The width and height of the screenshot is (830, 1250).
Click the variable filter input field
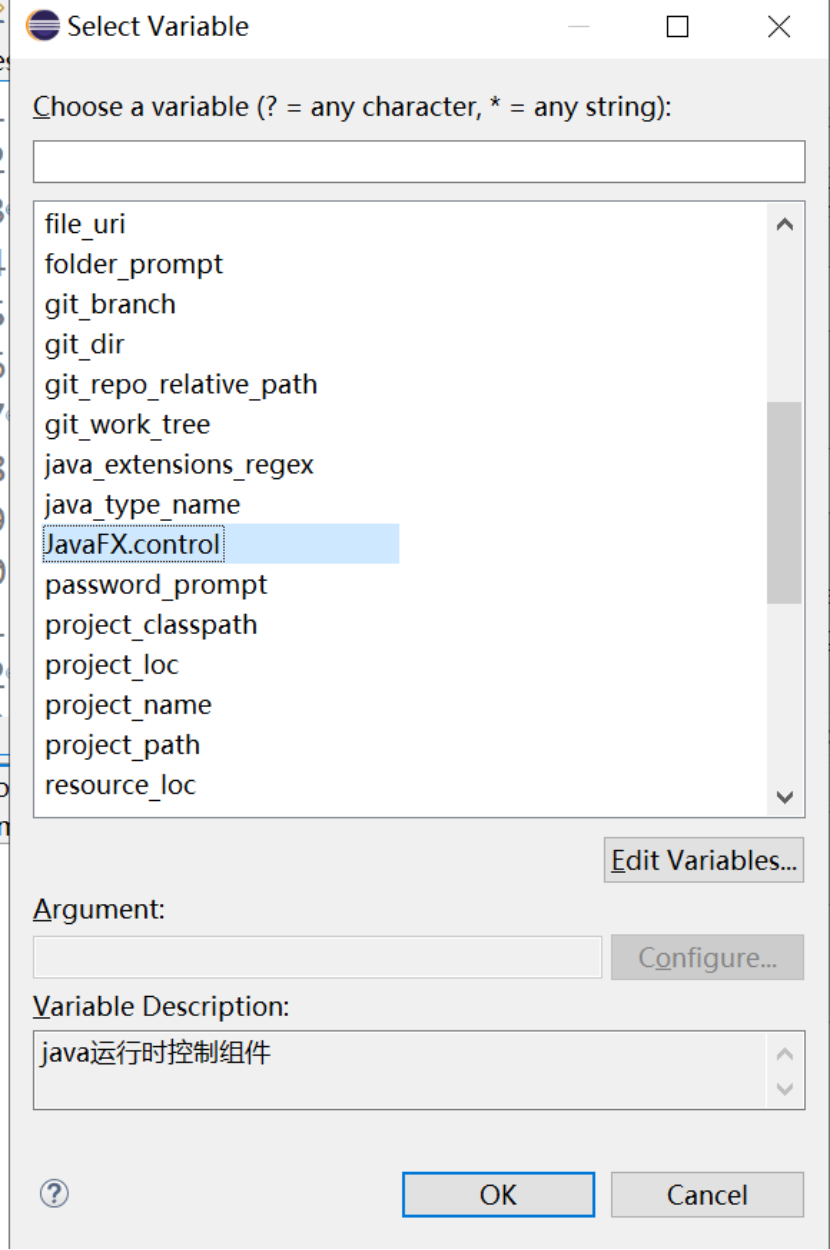point(418,161)
